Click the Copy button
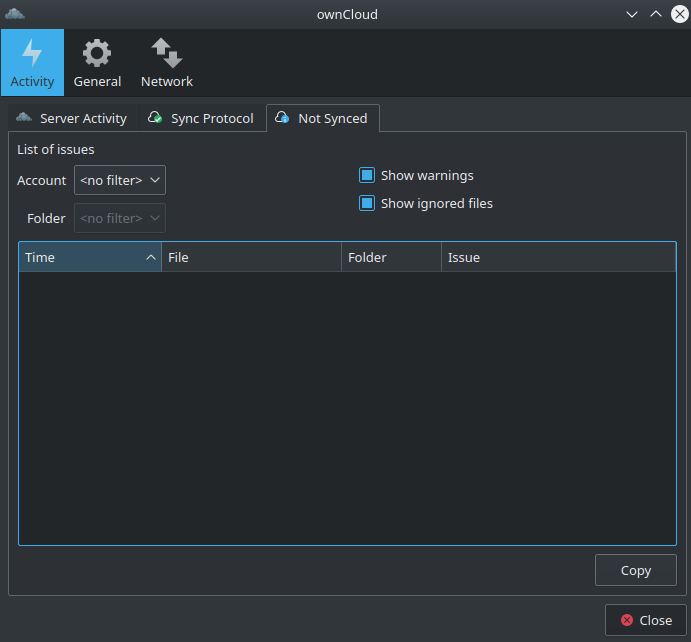691x642 pixels. pyautogui.click(x=635, y=570)
